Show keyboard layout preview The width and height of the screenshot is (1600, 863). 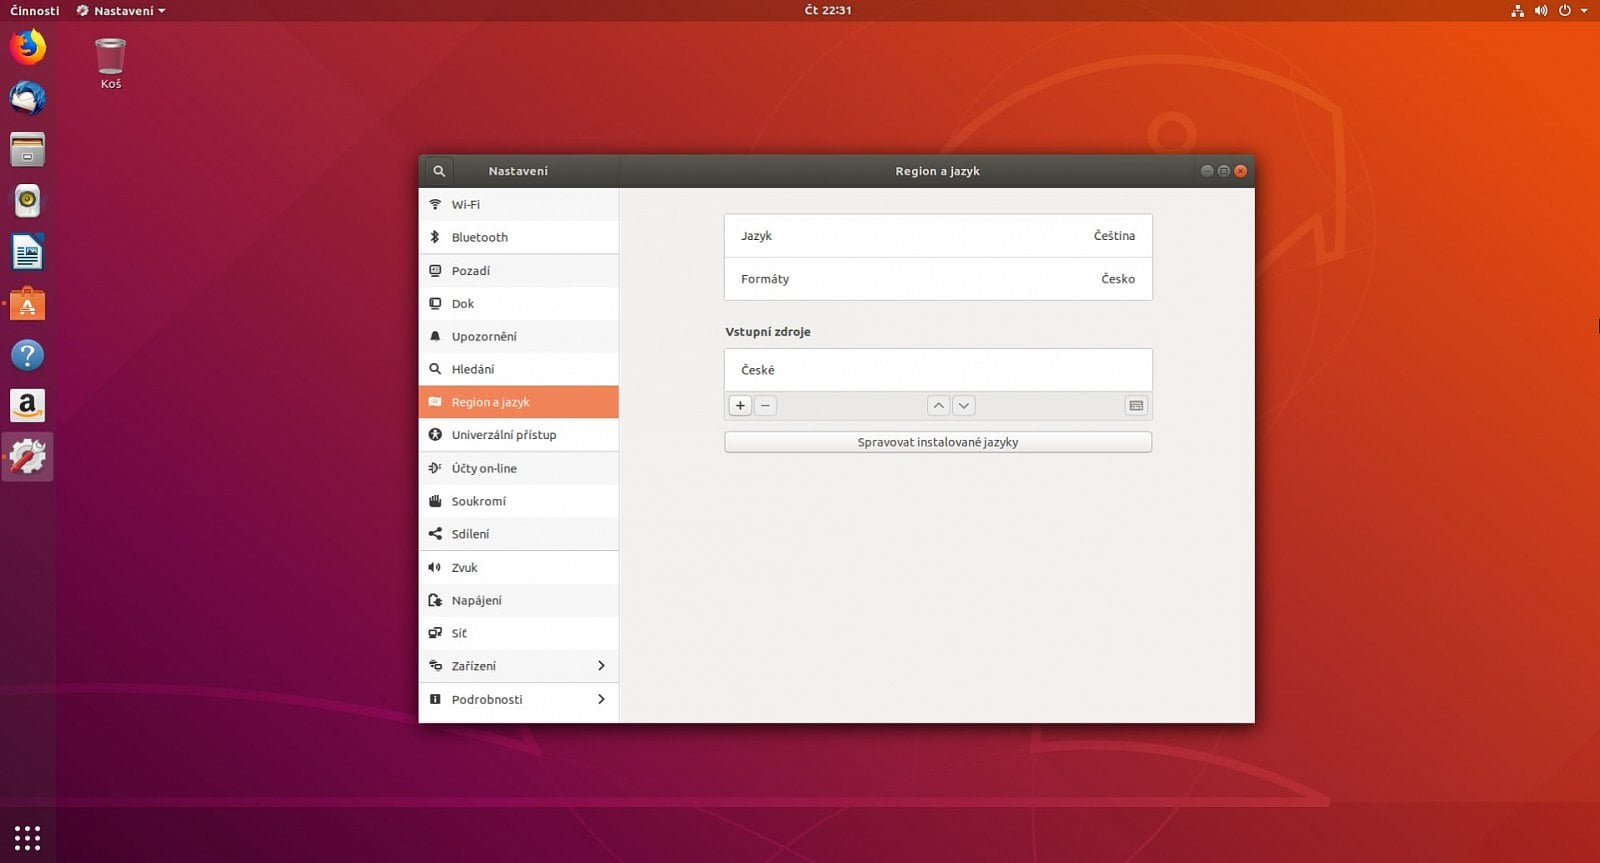pos(1136,406)
